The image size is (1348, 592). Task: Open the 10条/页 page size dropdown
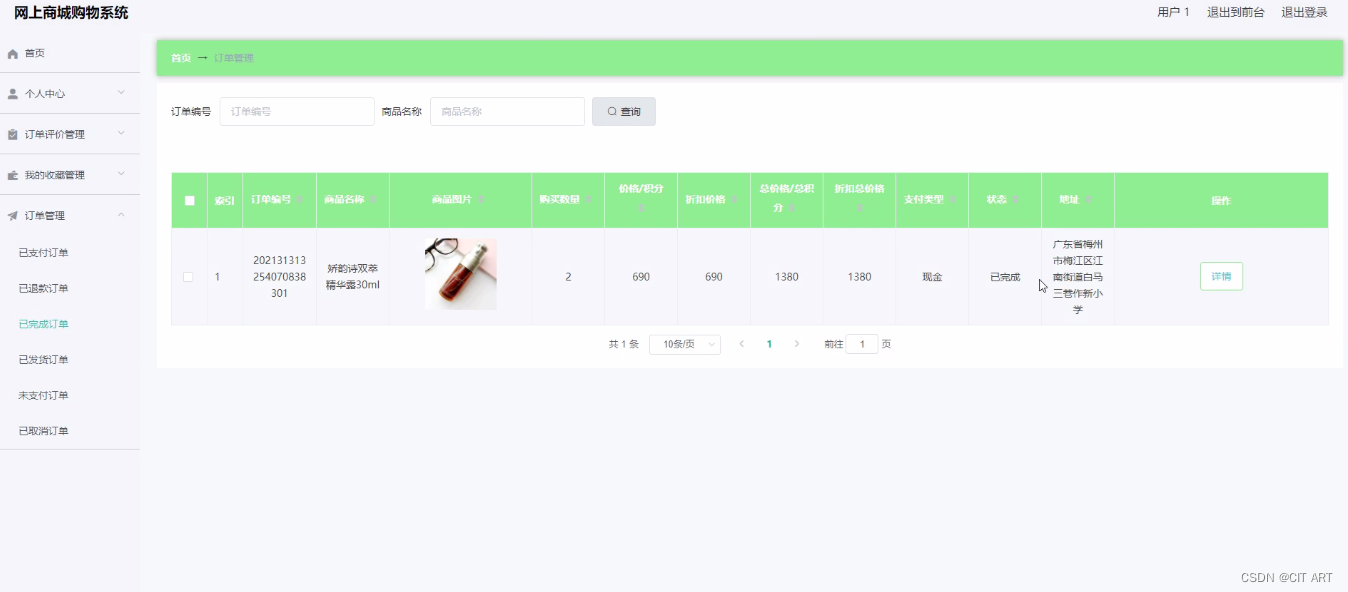tap(684, 343)
